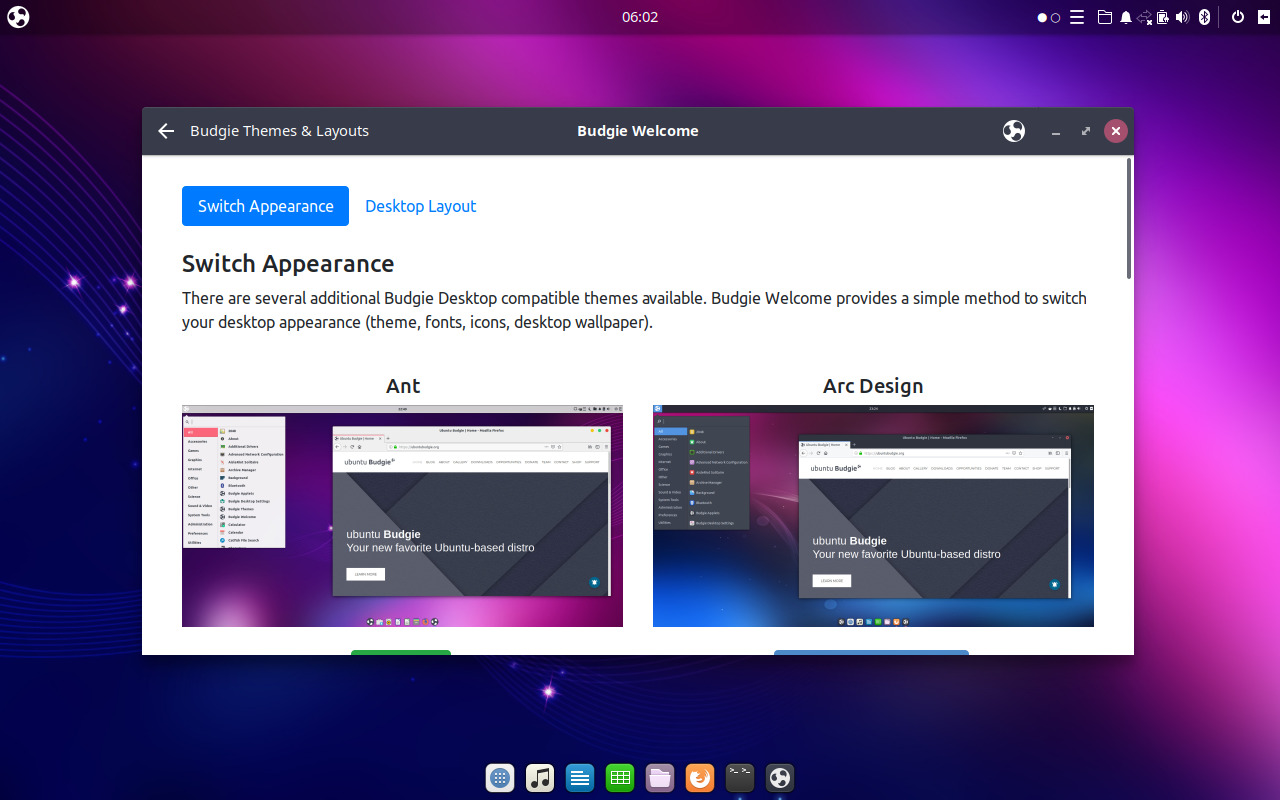
Task: Open the network status indicator
Action: coord(1145,17)
